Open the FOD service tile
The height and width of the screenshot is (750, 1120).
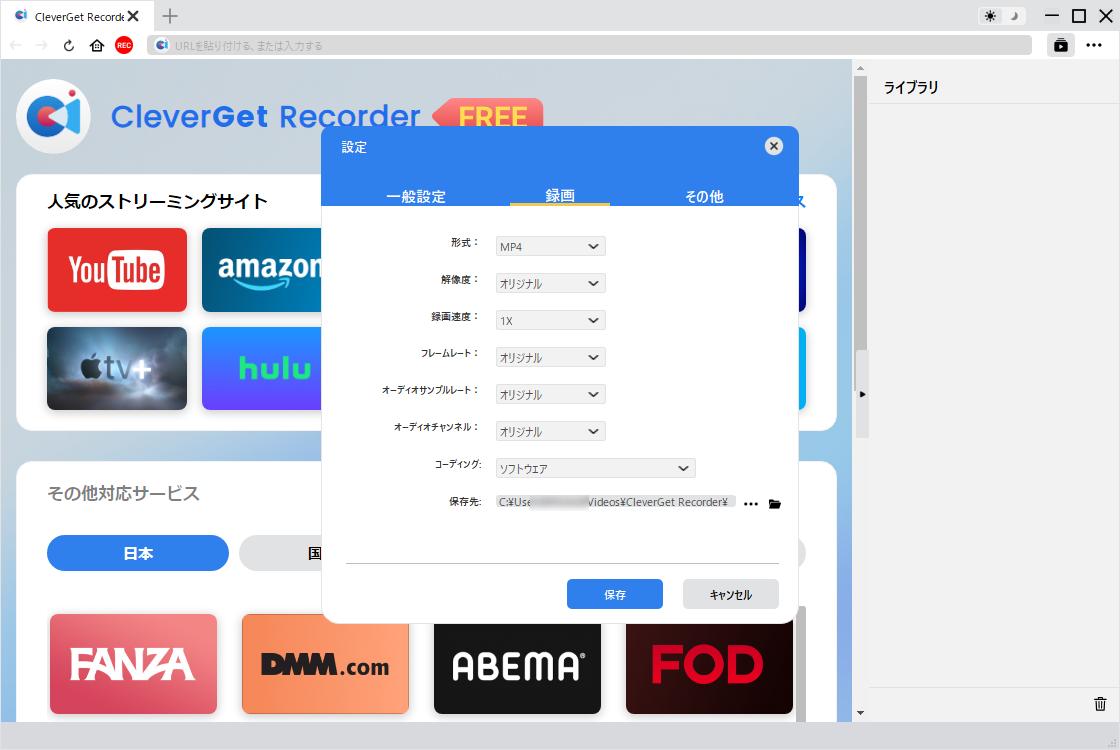tap(709, 669)
